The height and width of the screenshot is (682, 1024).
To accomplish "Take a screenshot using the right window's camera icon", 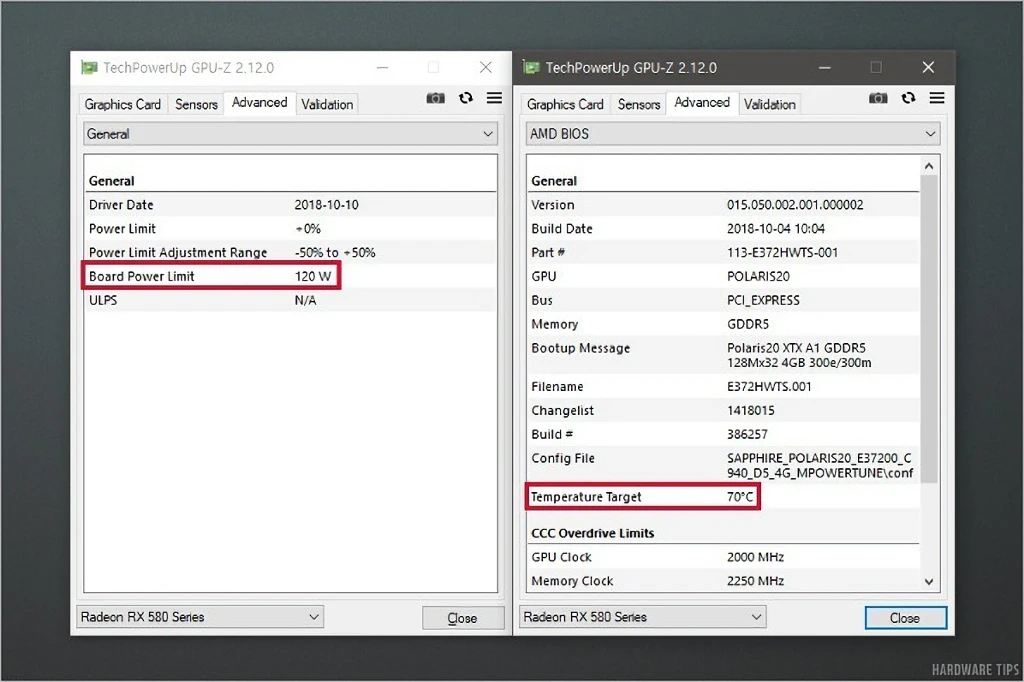I will 878,98.
